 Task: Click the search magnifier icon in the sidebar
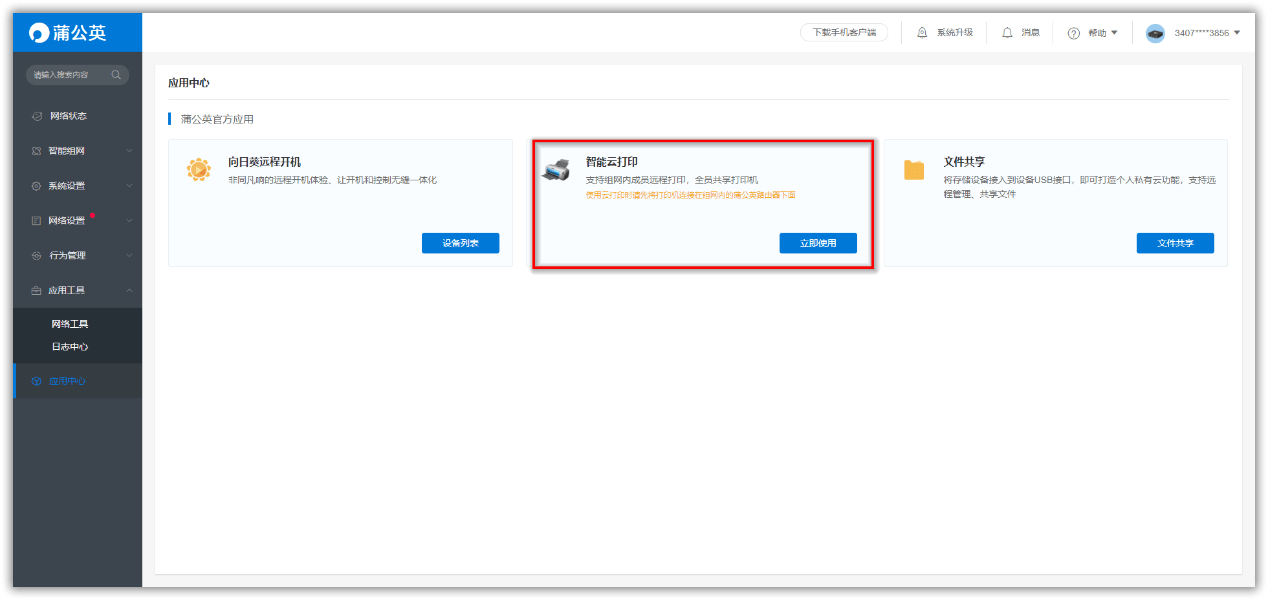(117, 75)
